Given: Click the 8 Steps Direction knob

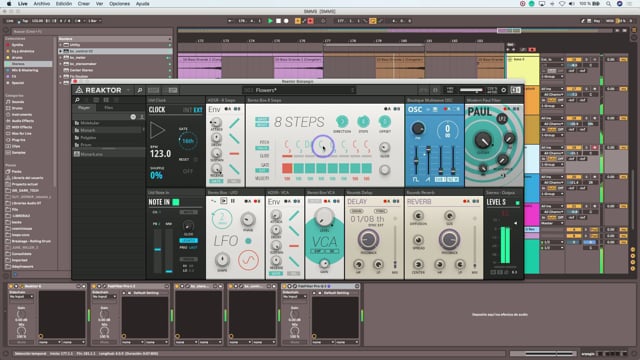Looking at the screenshot, I should [x=342, y=121].
